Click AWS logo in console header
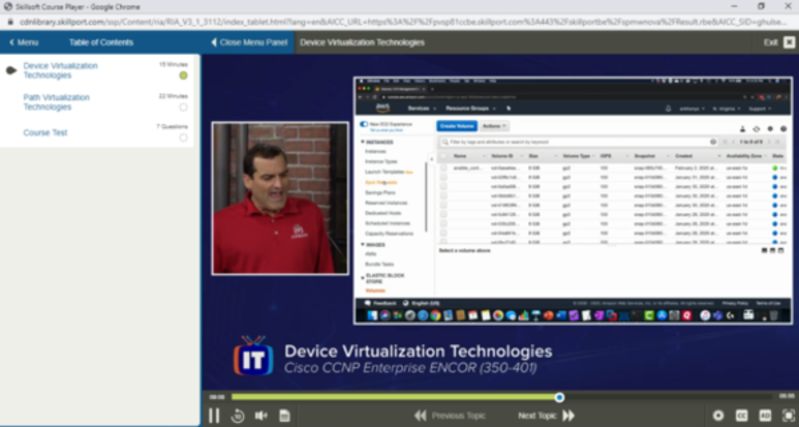 383,108
